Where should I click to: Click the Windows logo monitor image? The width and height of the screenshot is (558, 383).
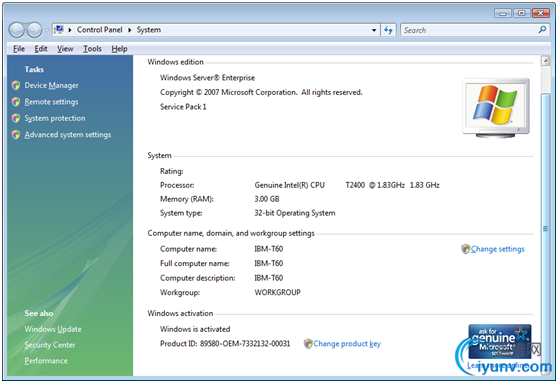(x=496, y=108)
